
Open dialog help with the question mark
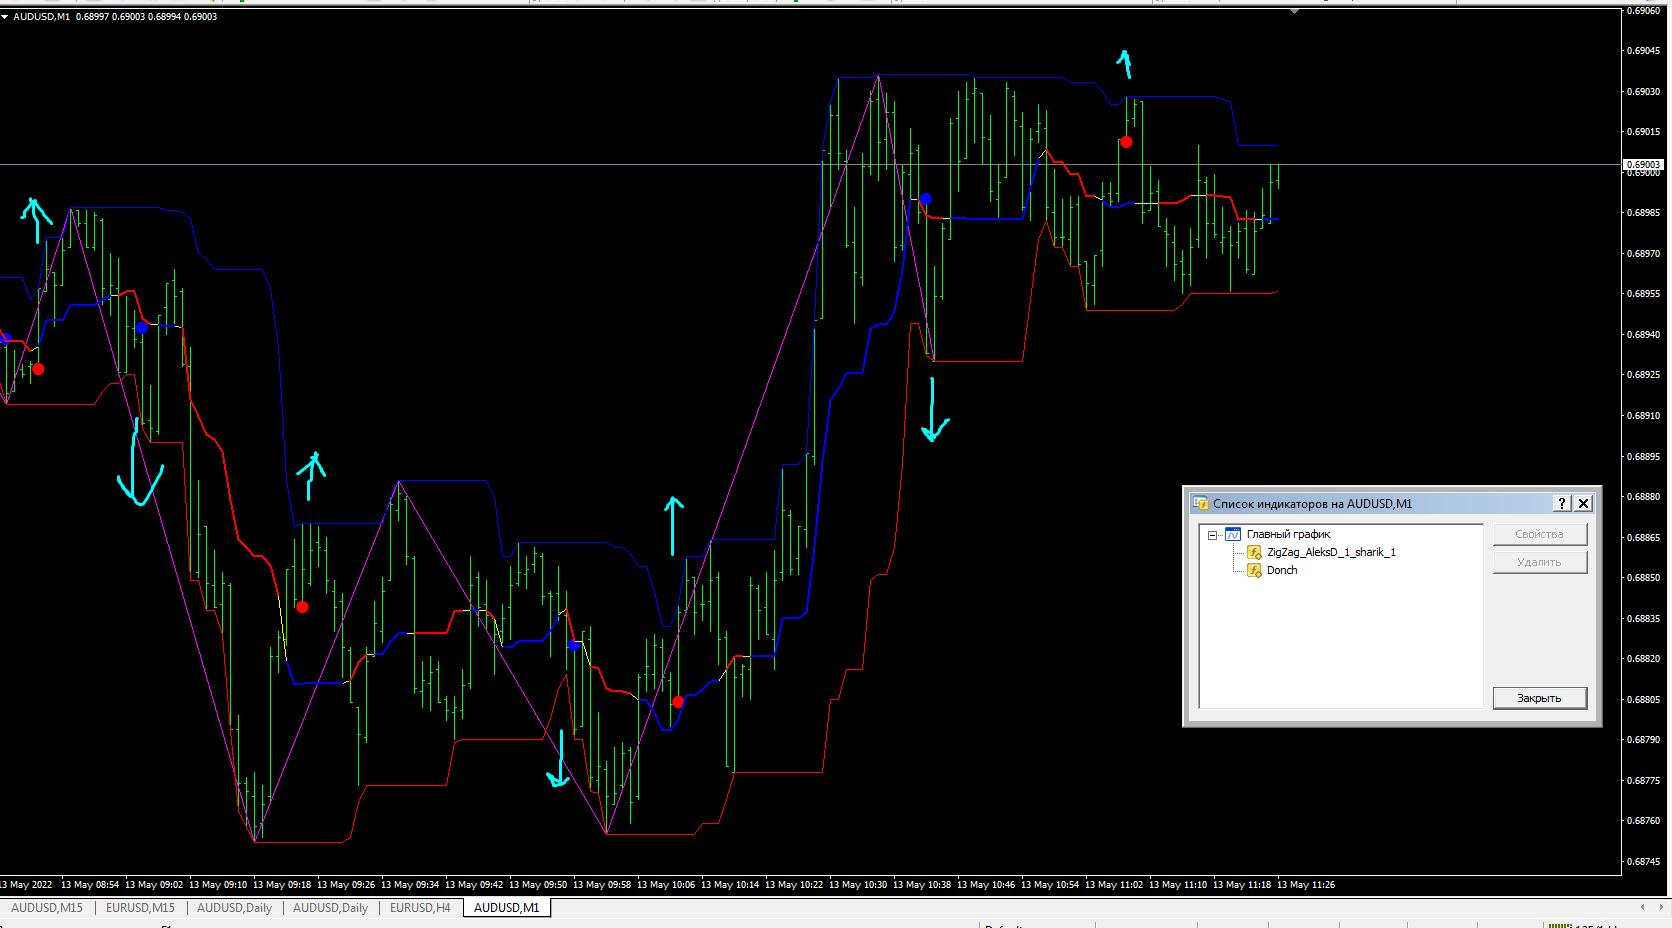(x=1562, y=503)
